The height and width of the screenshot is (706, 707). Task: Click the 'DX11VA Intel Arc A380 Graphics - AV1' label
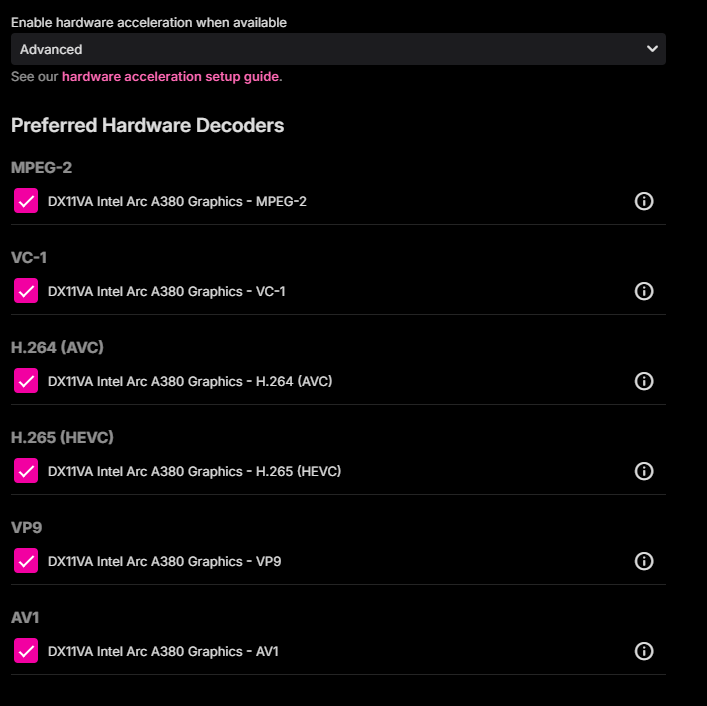click(x=163, y=651)
